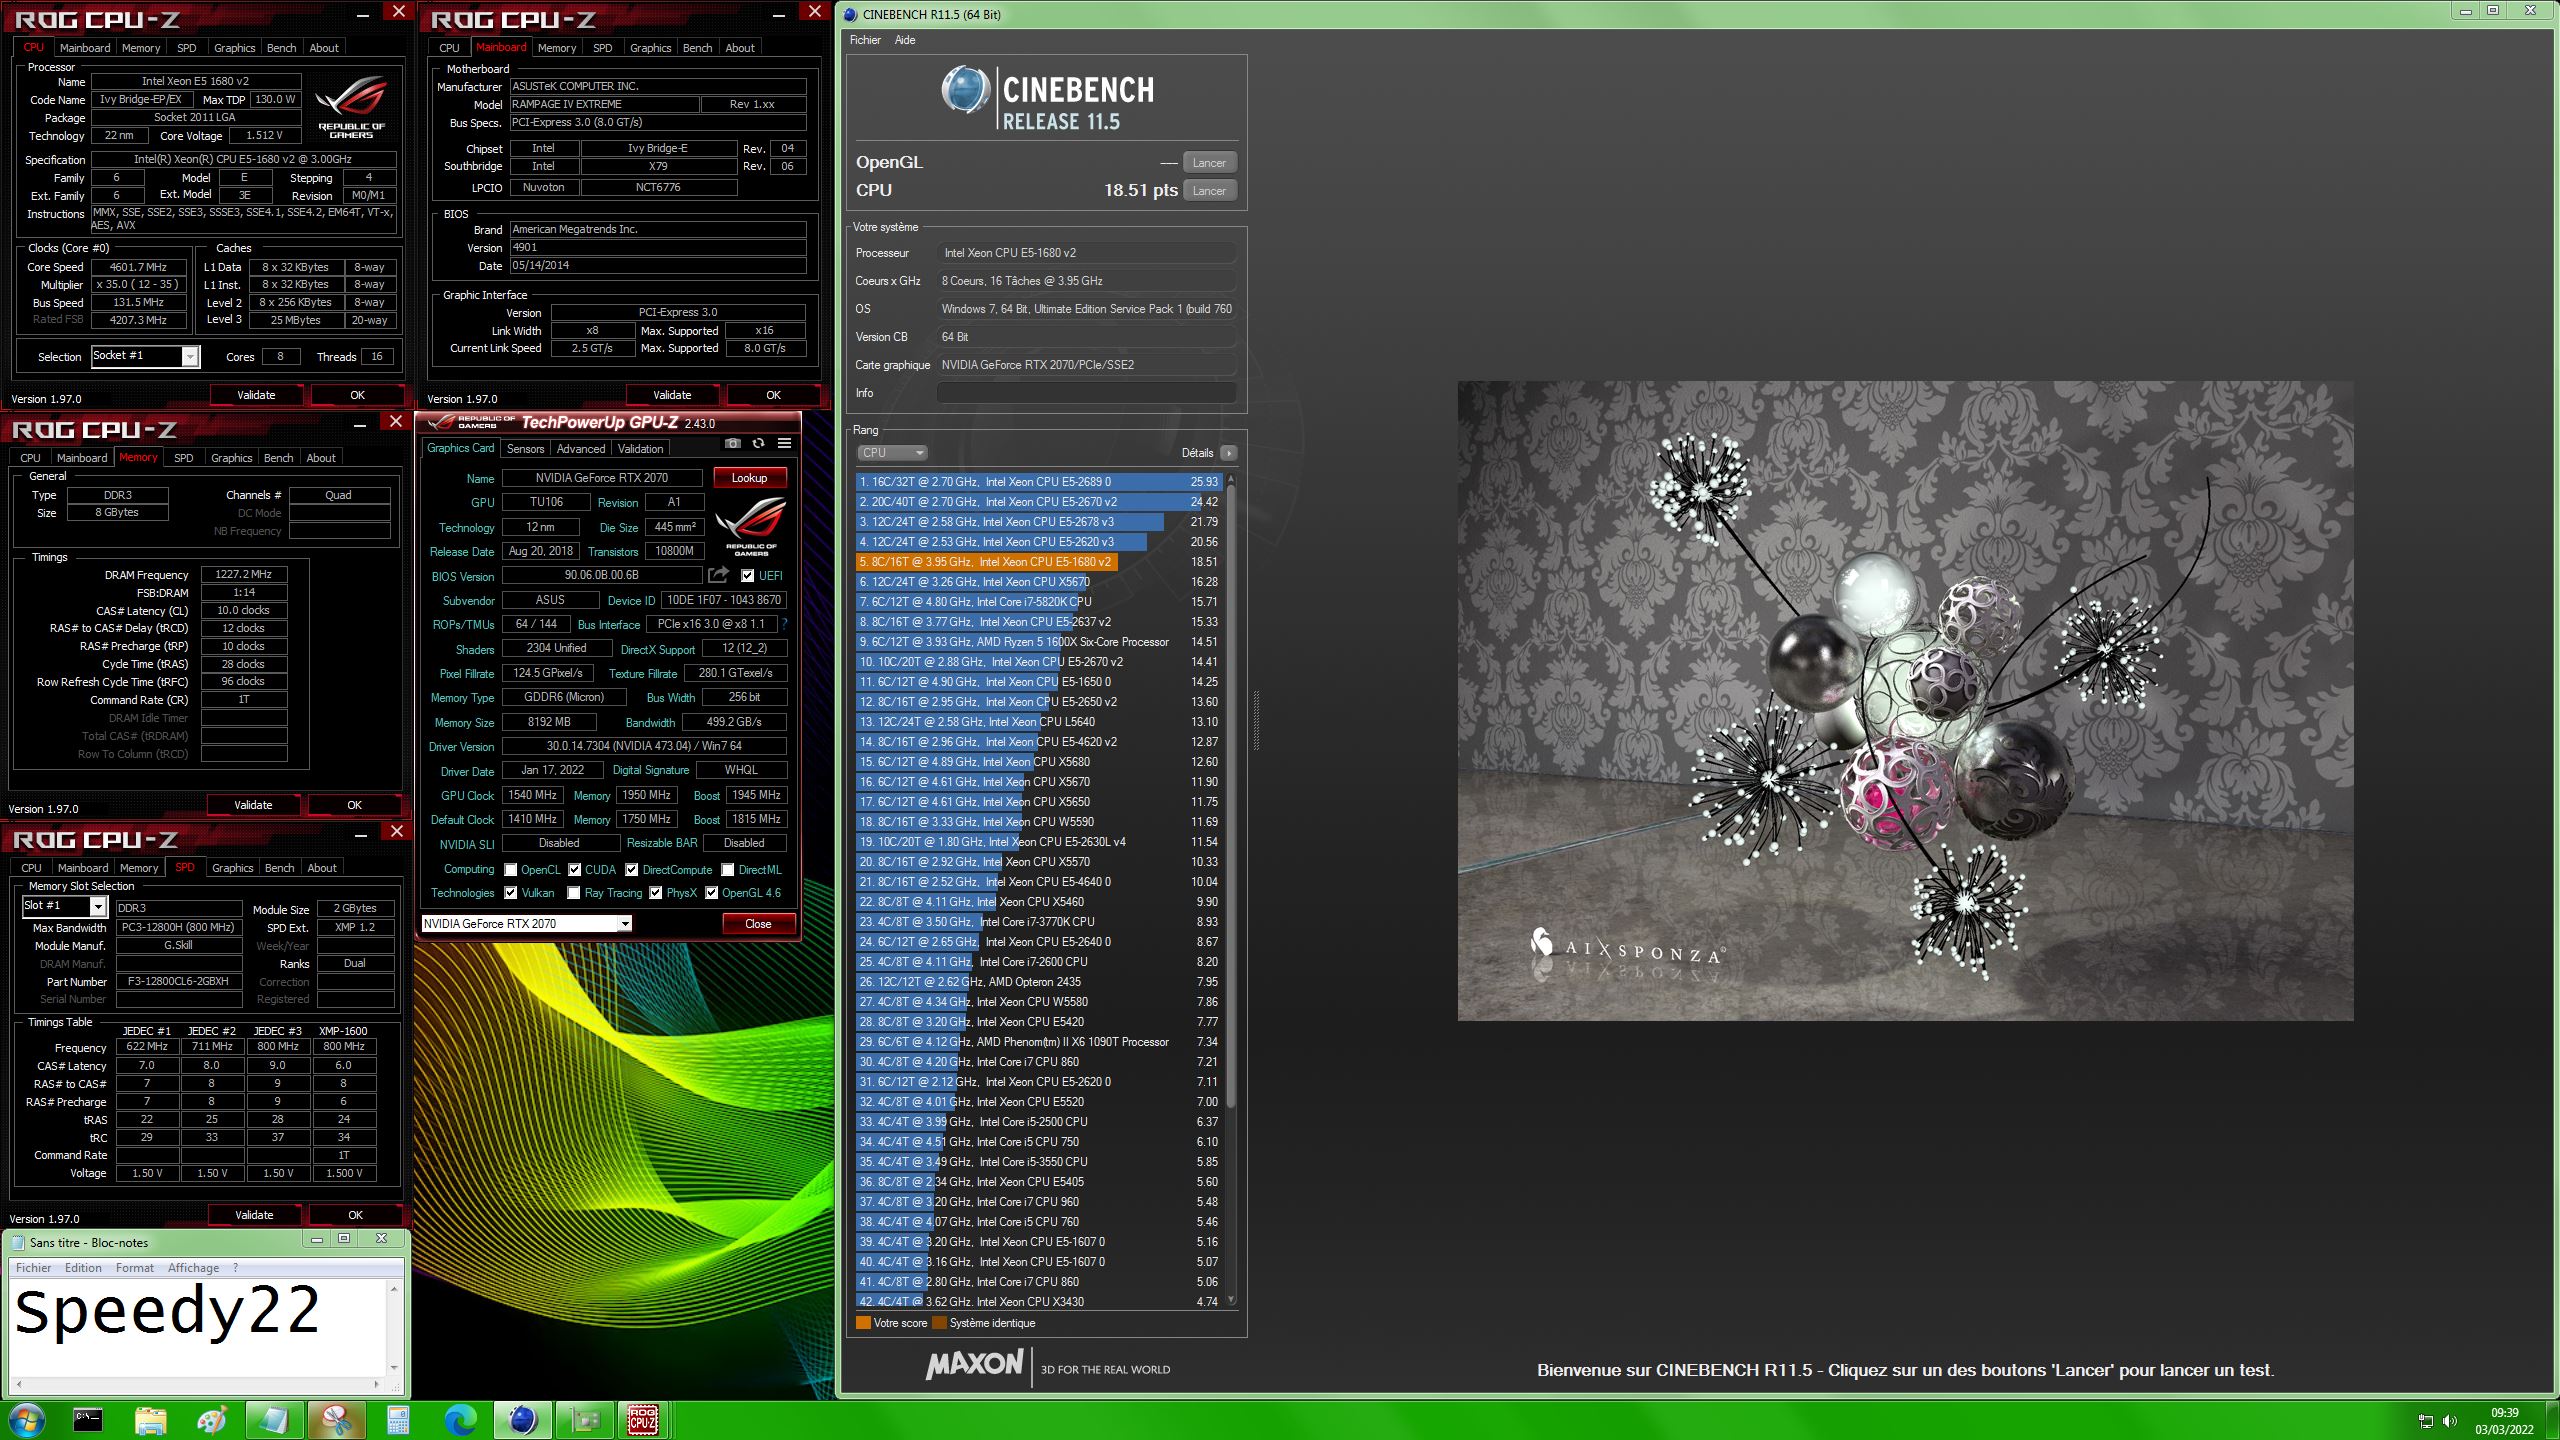The height and width of the screenshot is (1440, 2560).
Task: Open Format menu in Notepad
Action: coord(135,1267)
